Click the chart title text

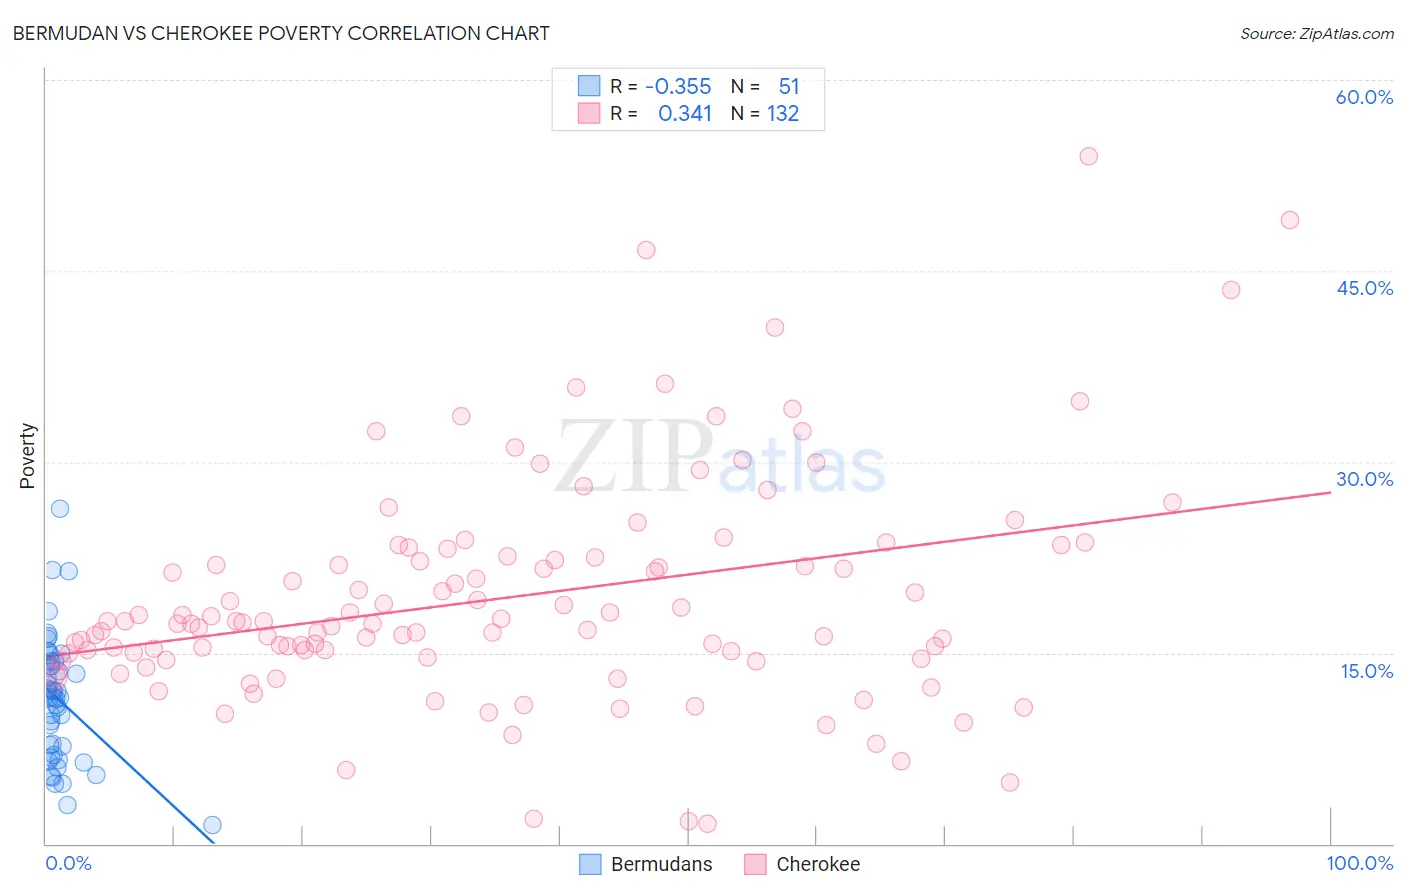point(281,33)
